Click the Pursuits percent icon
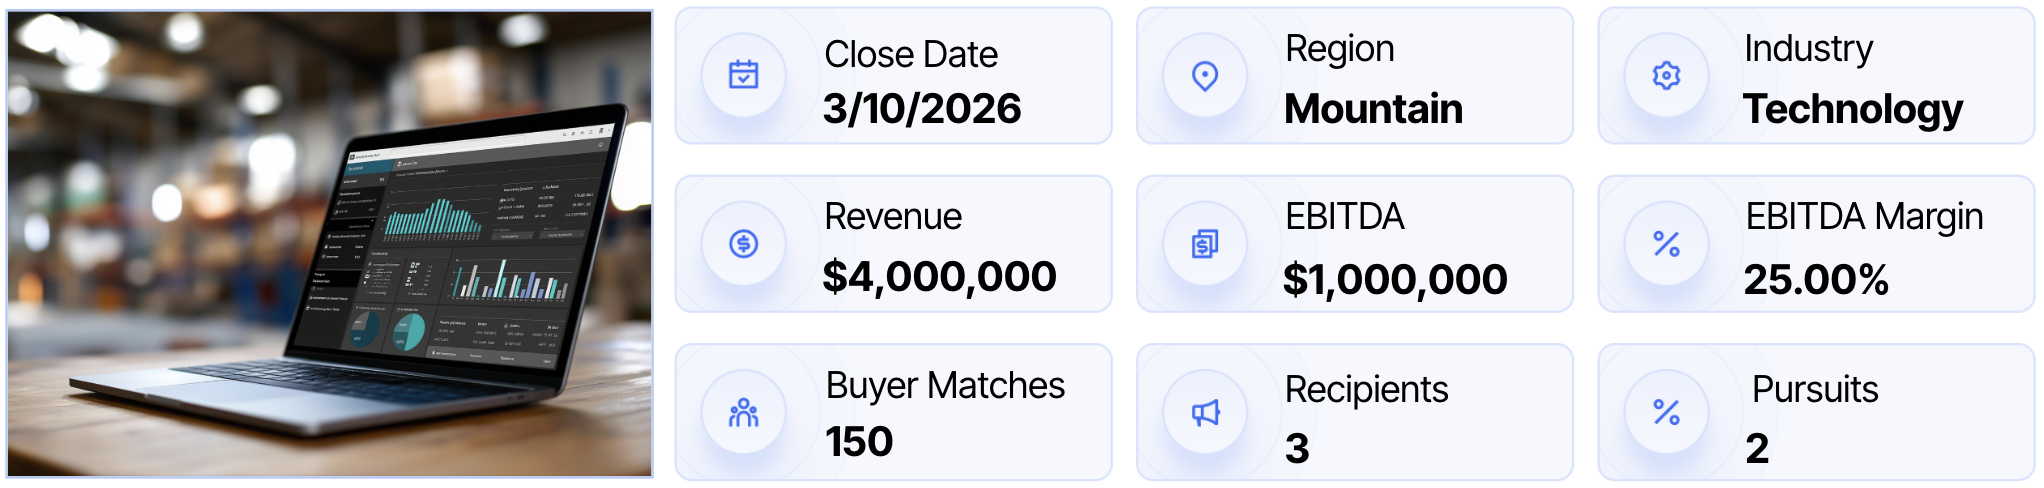The image size is (2044, 488). [x=1666, y=412]
